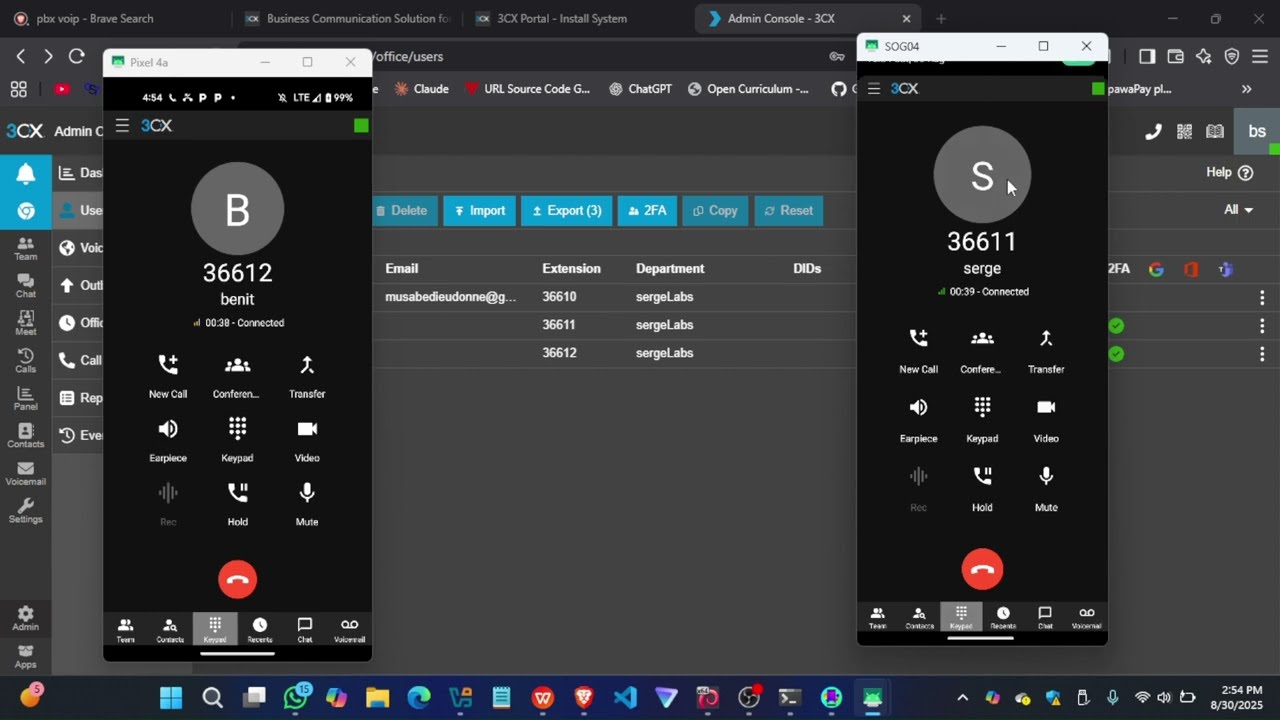This screenshot has height=720, width=1280.
Task: Tap Transfer in Pixel 4a window
Action: pos(307,376)
